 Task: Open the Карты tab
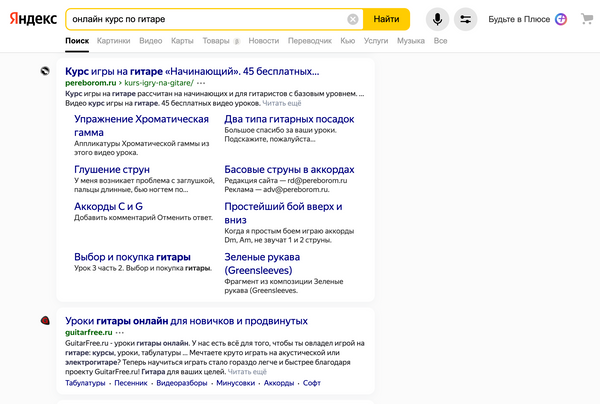point(182,41)
